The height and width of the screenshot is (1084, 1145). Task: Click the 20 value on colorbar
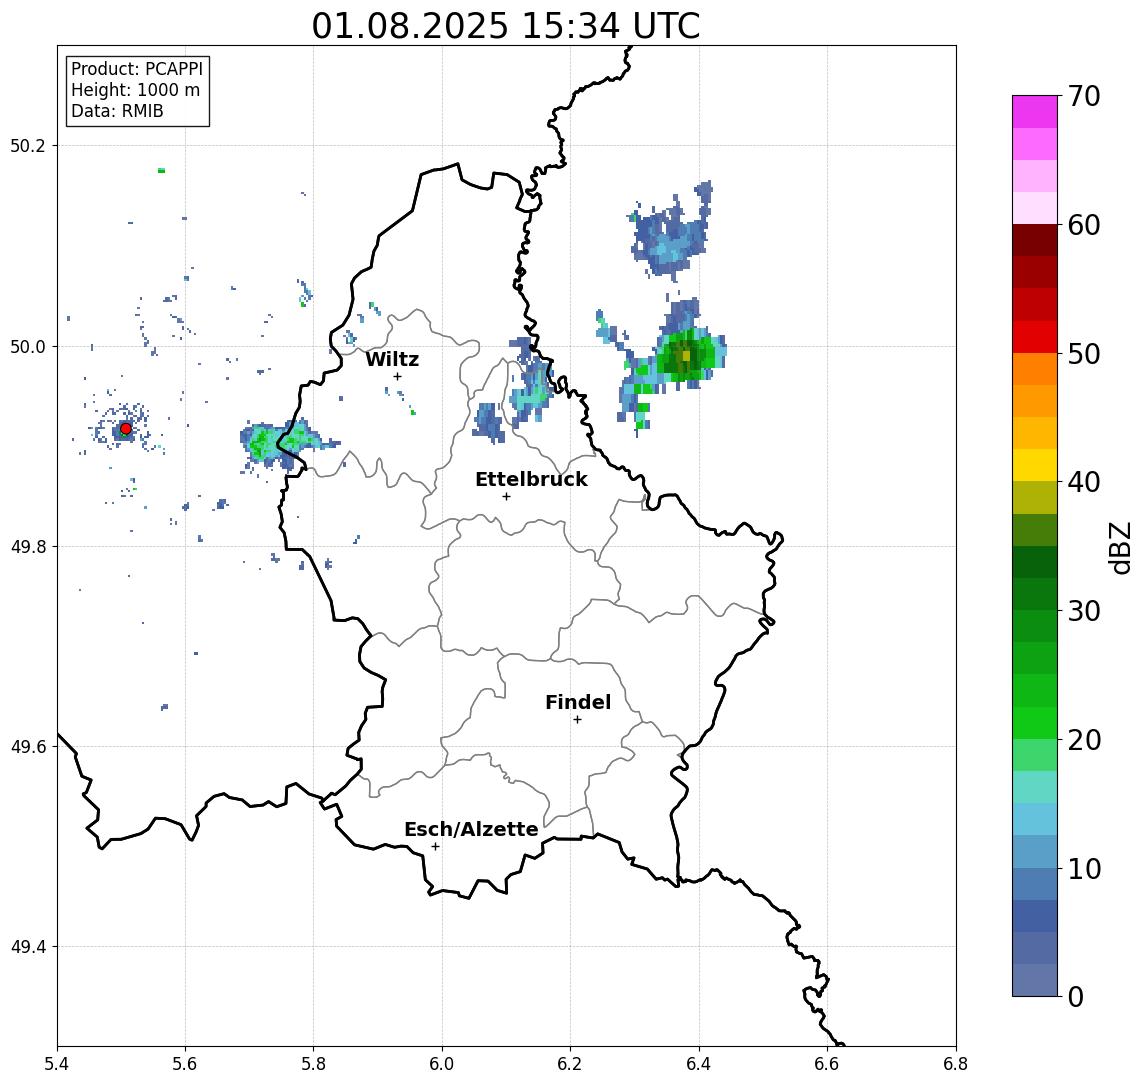(1084, 739)
